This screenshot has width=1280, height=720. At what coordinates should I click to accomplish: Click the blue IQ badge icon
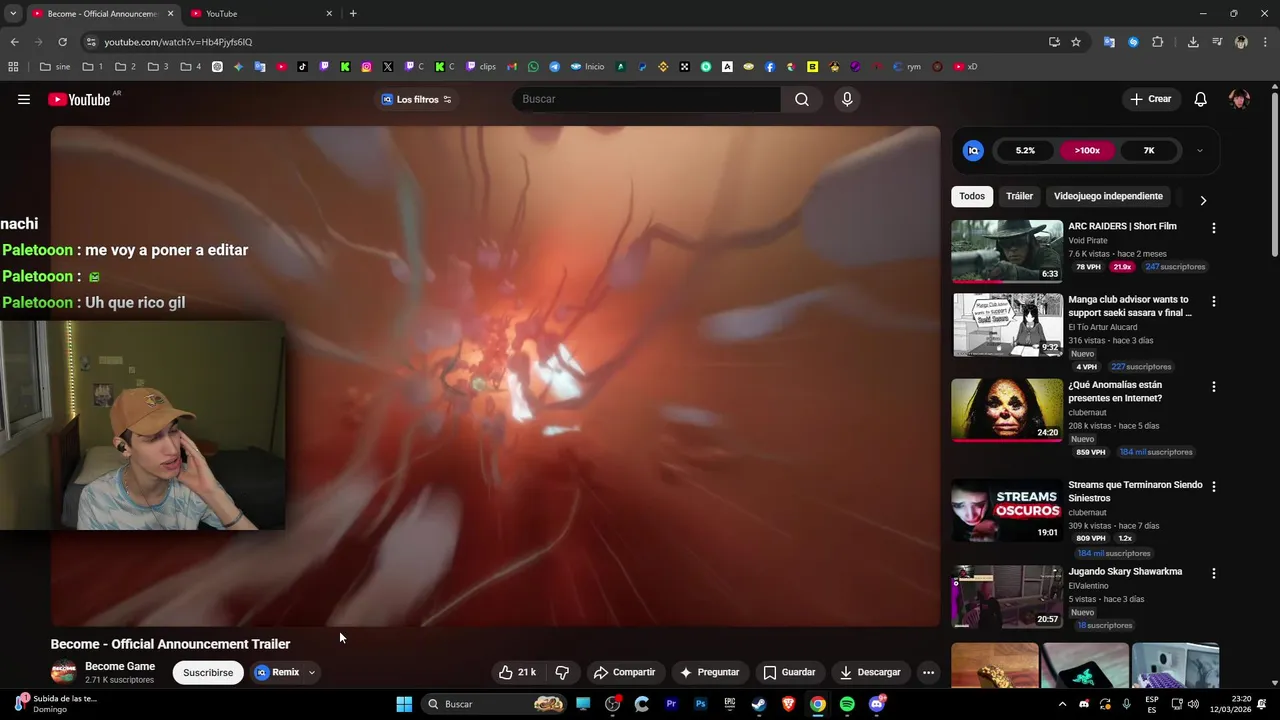click(973, 150)
